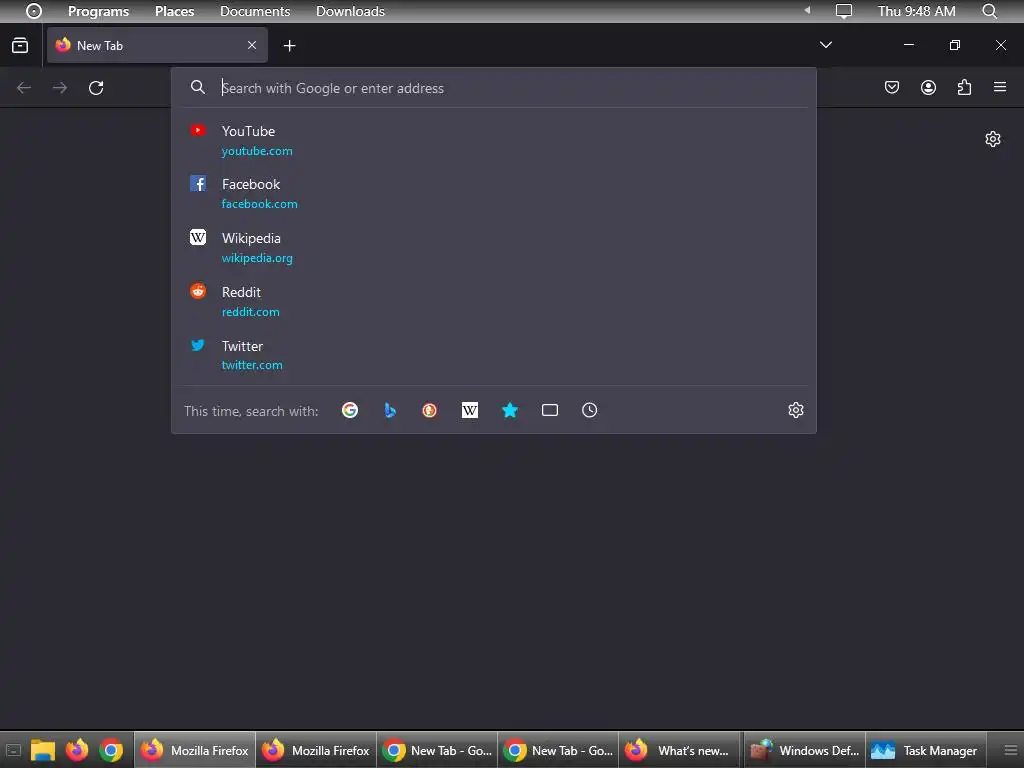
Task: Expand the list all tabs chevron
Action: [x=825, y=45]
